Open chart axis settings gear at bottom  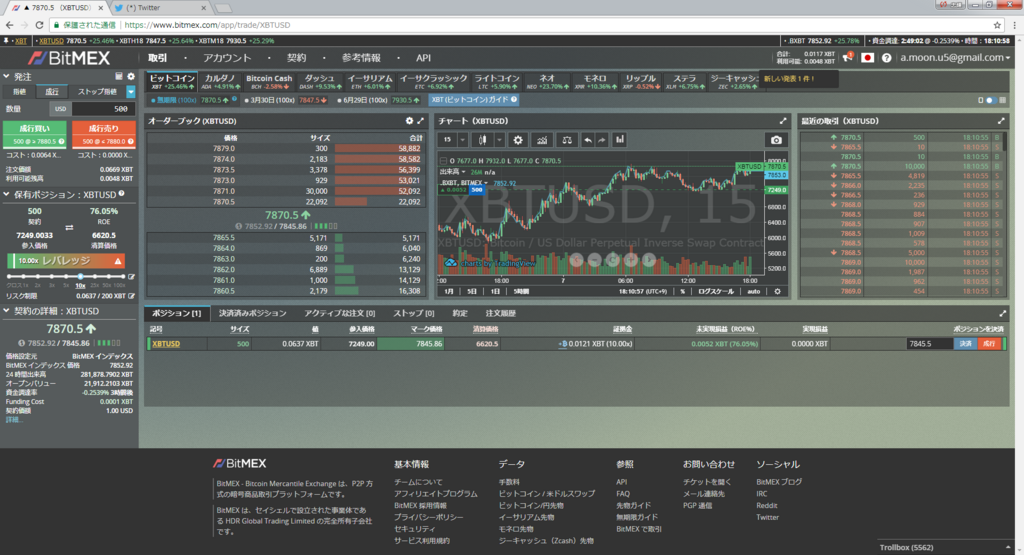tap(777, 291)
